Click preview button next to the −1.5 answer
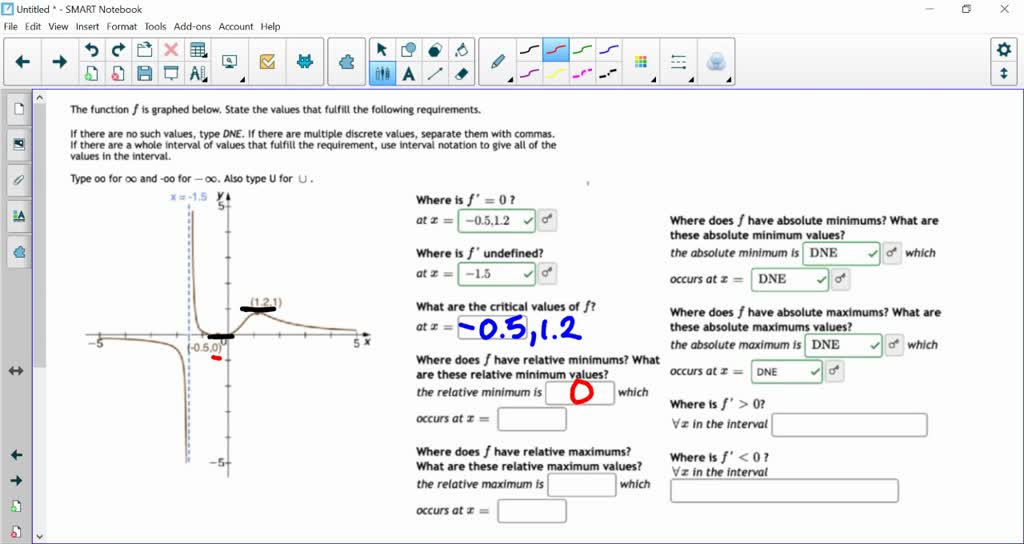This screenshot has width=1024, height=544. coord(547,274)
